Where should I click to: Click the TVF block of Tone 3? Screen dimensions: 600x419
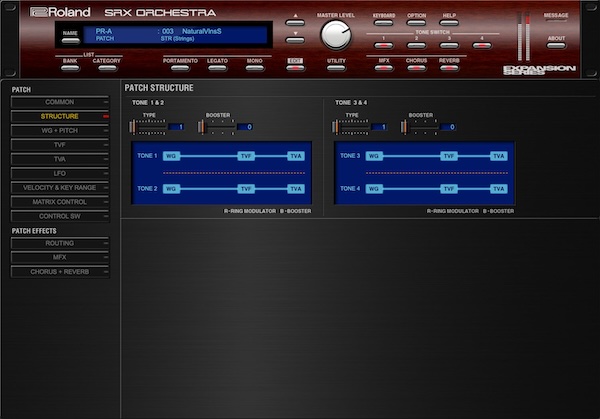449,156
